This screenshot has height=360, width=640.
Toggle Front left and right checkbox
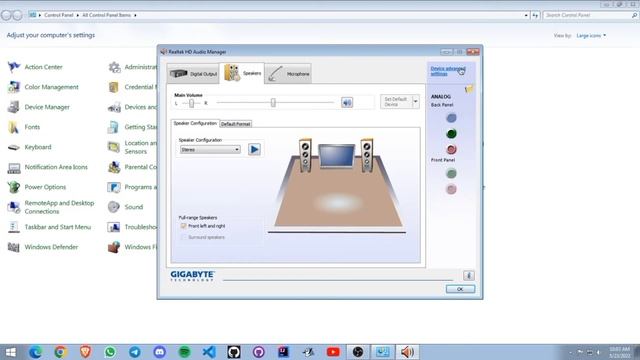[x=183, y=226]
